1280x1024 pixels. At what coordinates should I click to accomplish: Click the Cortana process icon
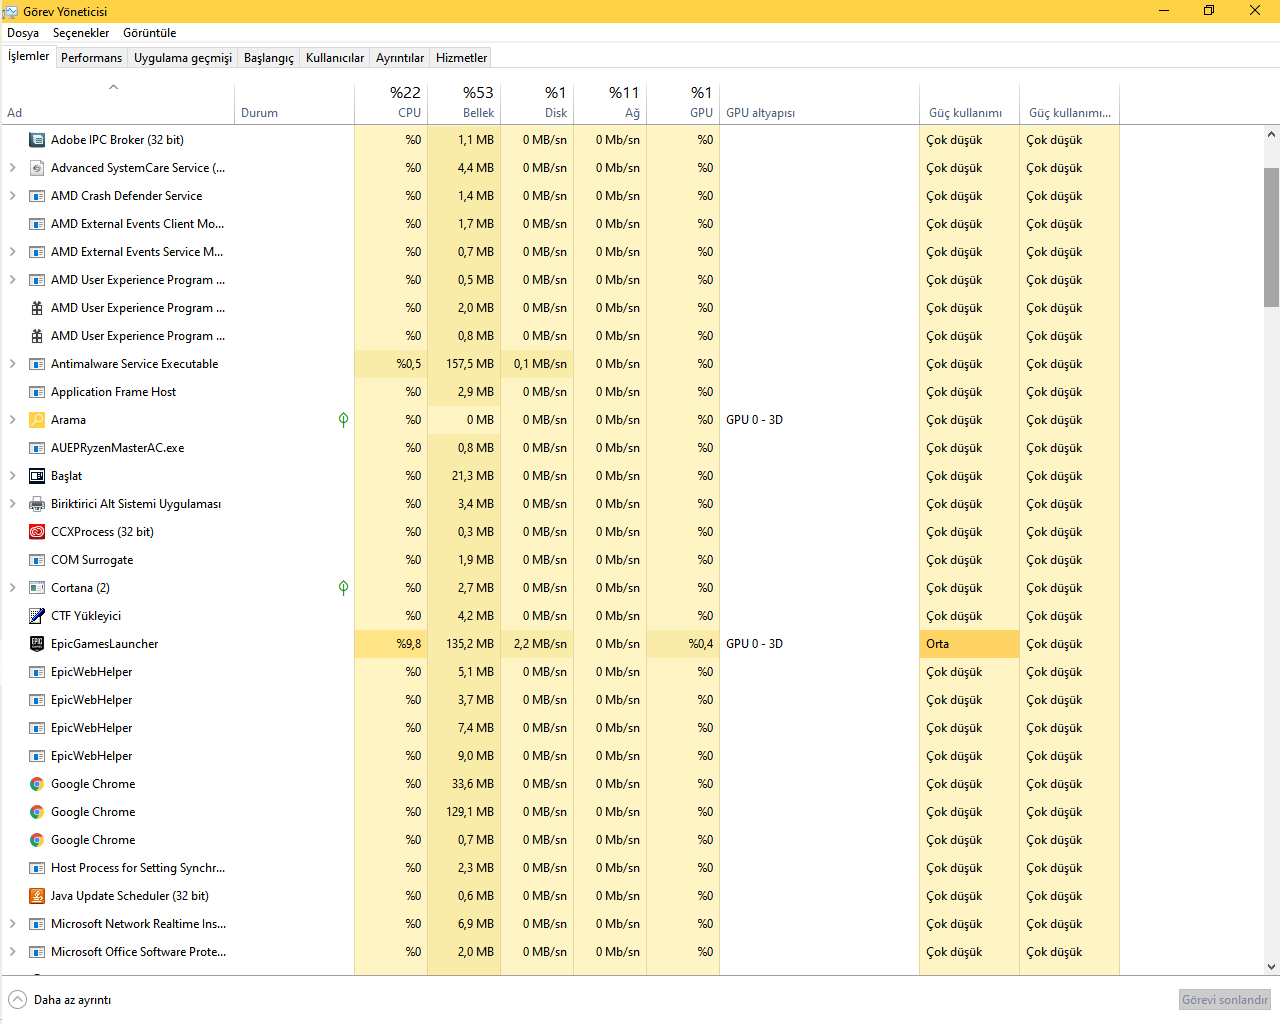coord(37,588)
